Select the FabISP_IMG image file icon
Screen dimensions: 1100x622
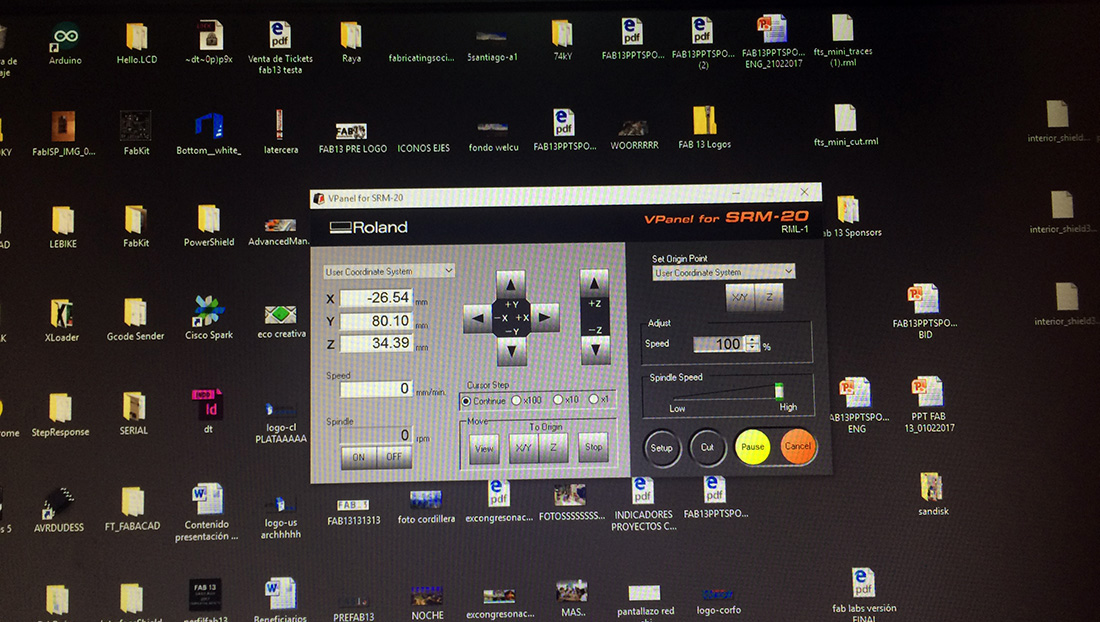pyautogui.click(x=63, y=133)
